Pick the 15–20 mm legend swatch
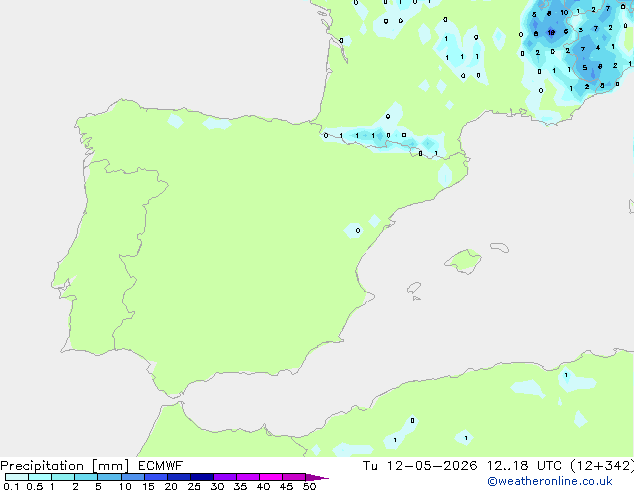Image resolution: width=634 pixels, height=490 pixels. [x=156, y=477]
